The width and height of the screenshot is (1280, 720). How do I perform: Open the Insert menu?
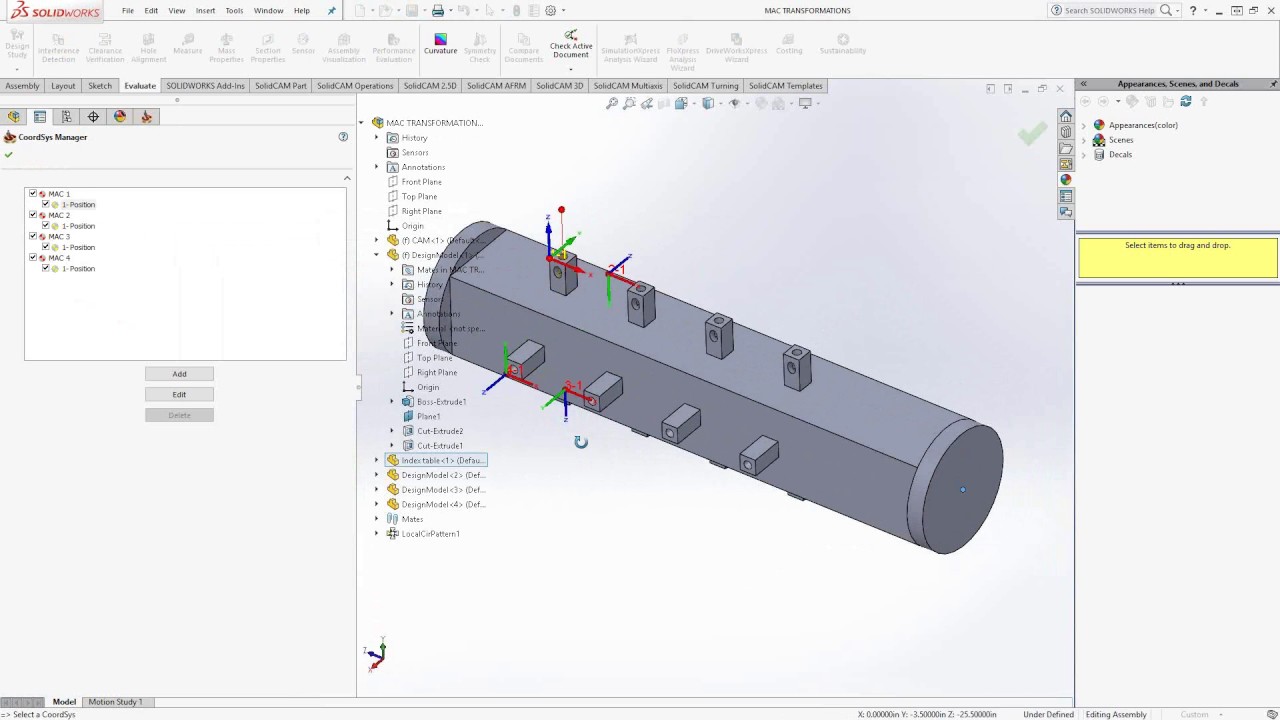(205, 11)
